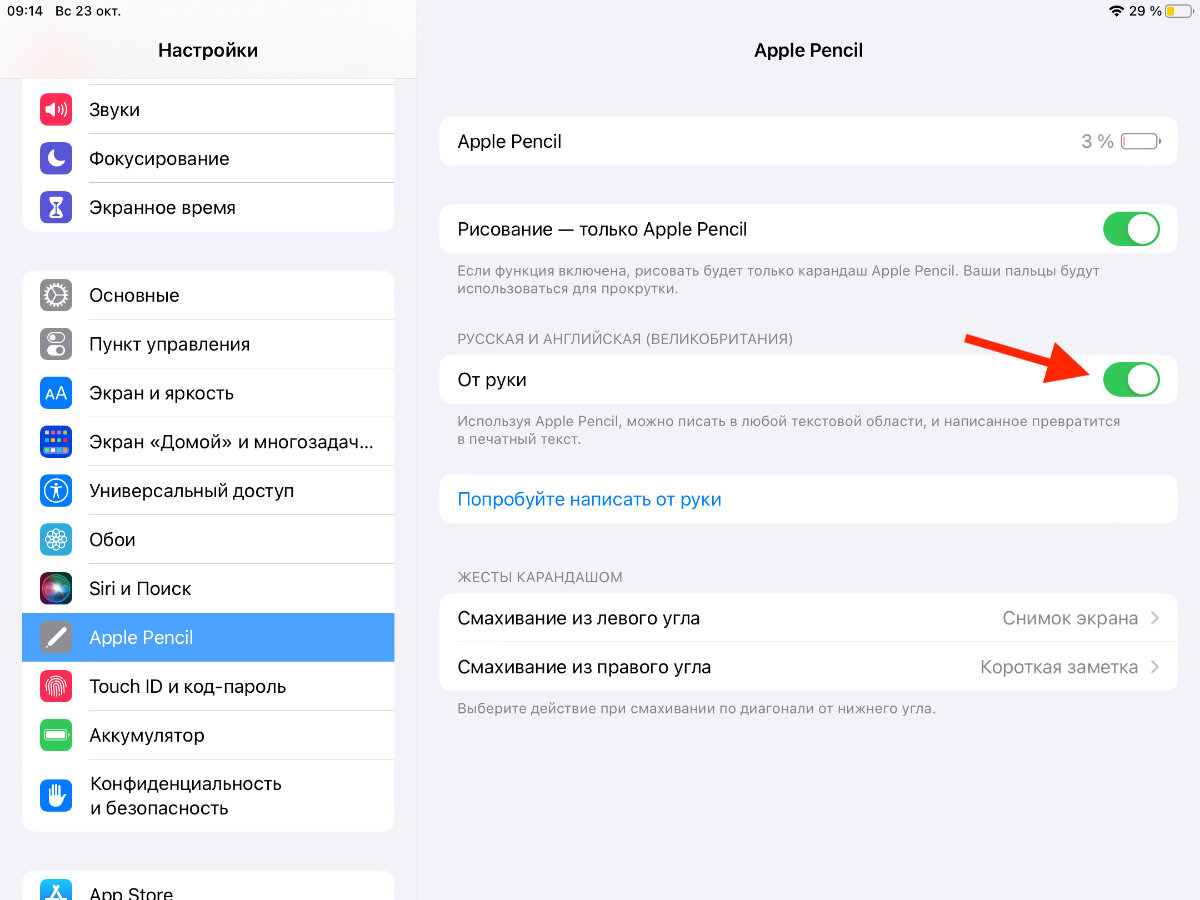Tap the Основные gear icon
Viewport: 1200px width, 900px height.
(x=56, y=295)
